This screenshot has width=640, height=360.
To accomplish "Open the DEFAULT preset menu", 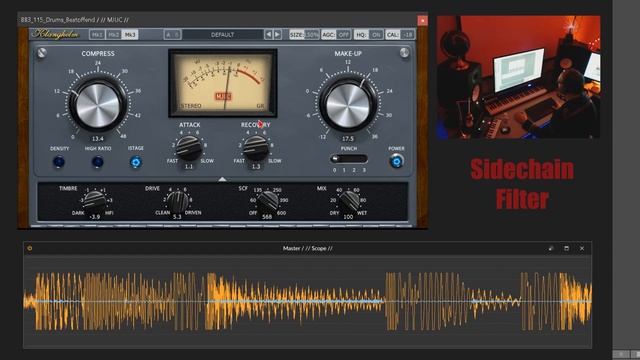I will pyautogui.click(x=222, y=35).
